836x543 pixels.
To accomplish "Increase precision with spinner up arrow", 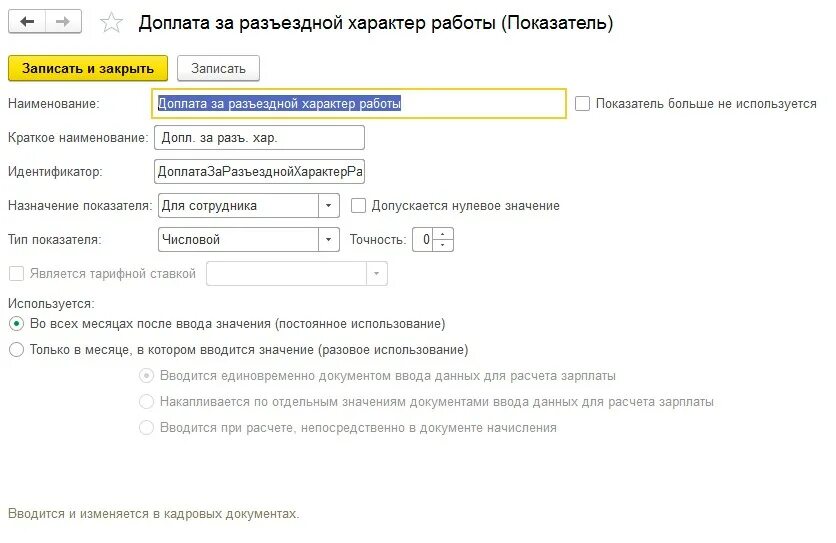I will tap(444, 234).
